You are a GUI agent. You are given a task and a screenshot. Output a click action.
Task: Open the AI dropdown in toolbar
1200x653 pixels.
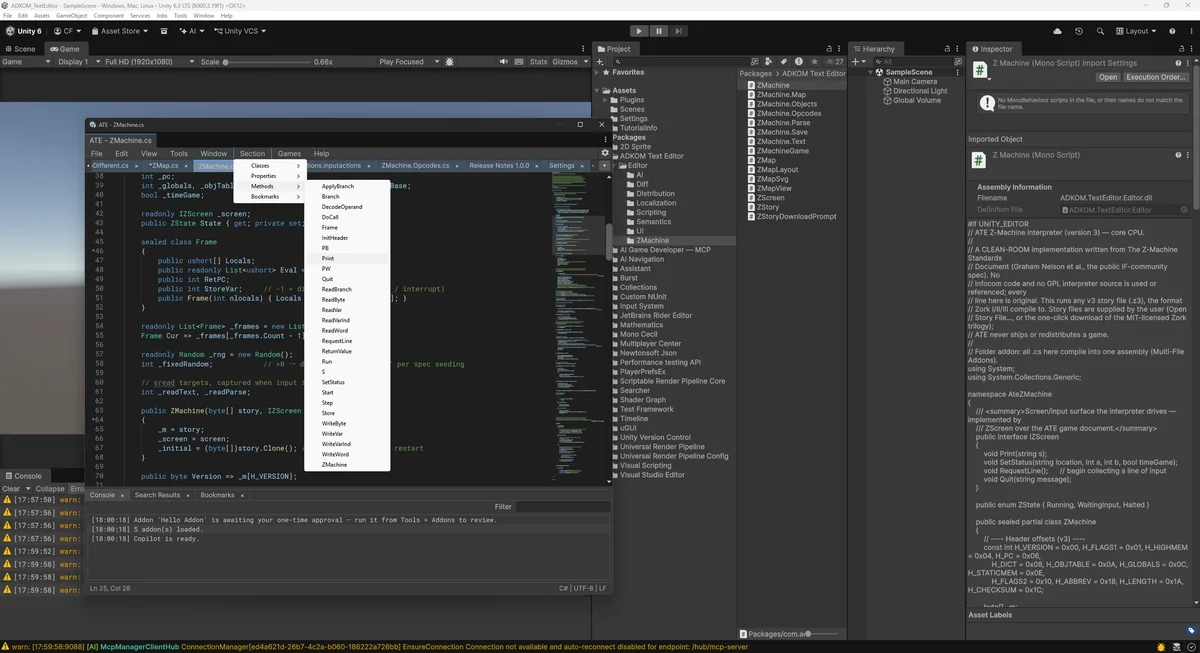192,31
